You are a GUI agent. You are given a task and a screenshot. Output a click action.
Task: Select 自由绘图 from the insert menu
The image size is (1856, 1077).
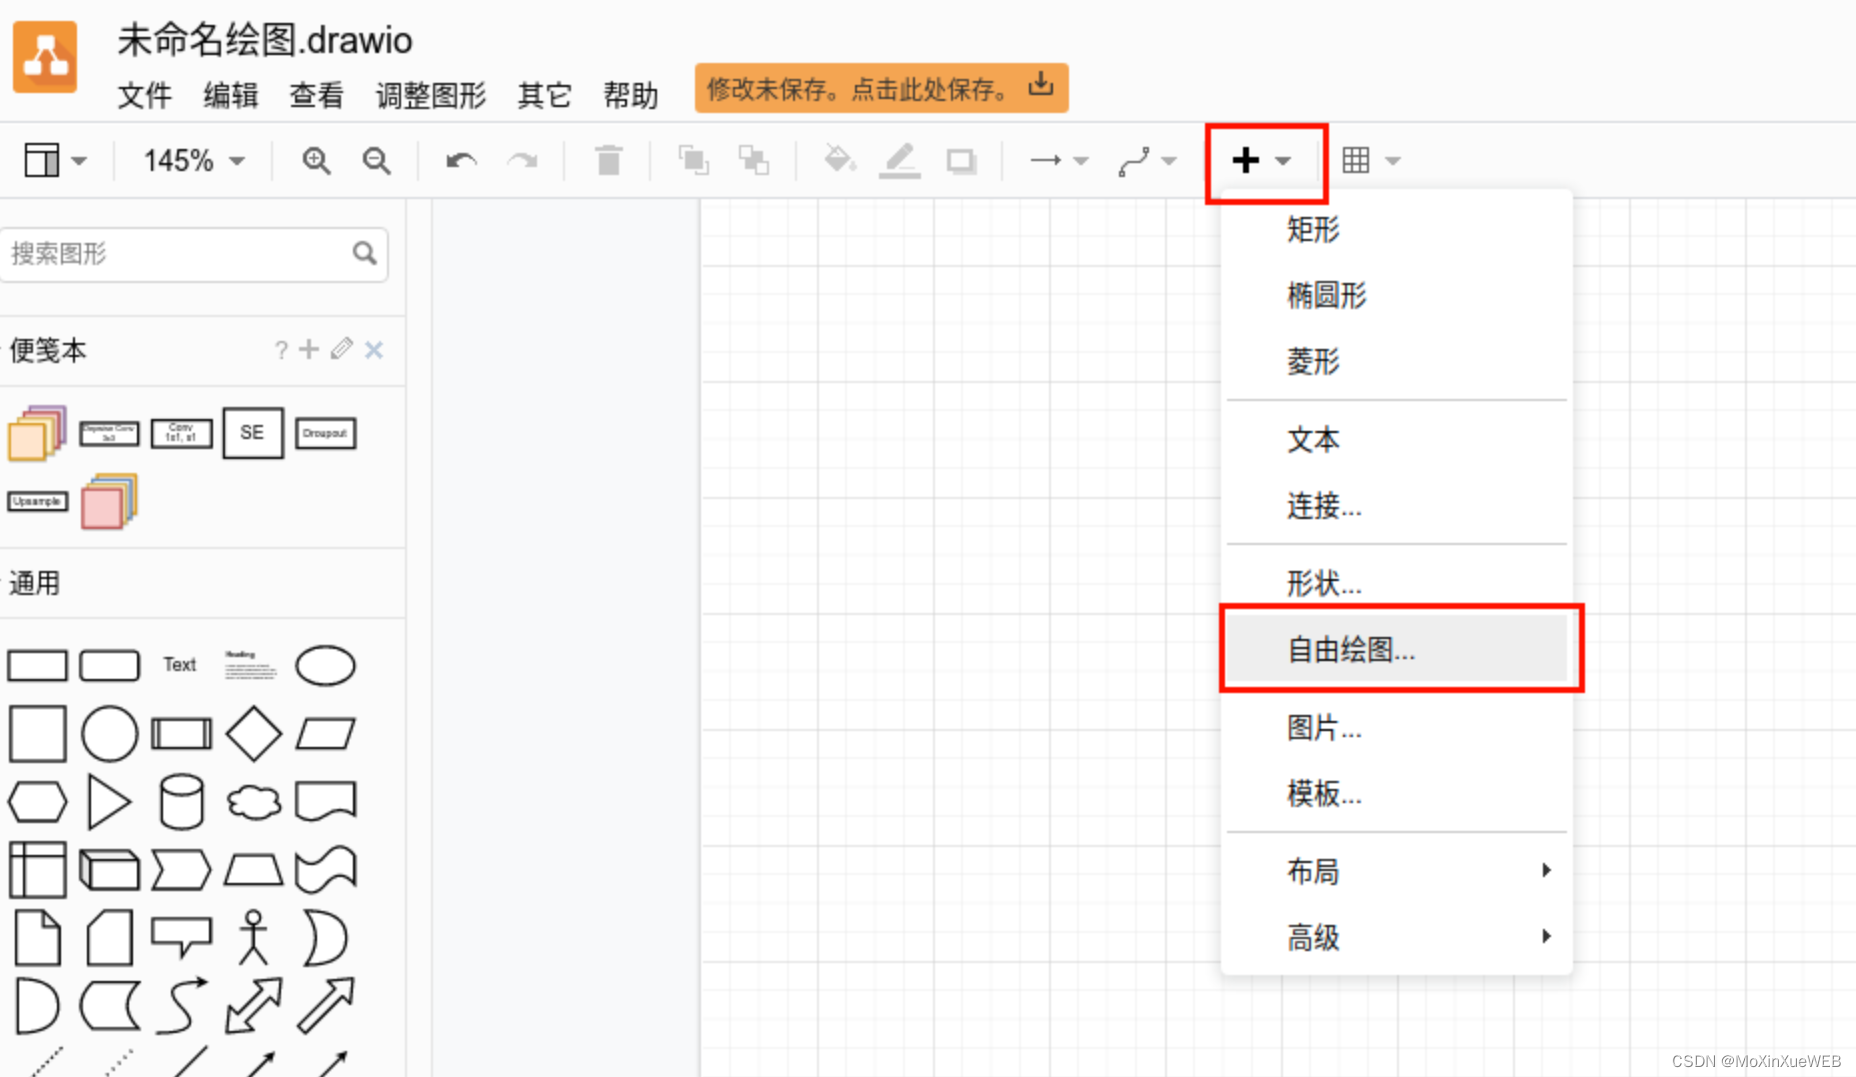1350,649
